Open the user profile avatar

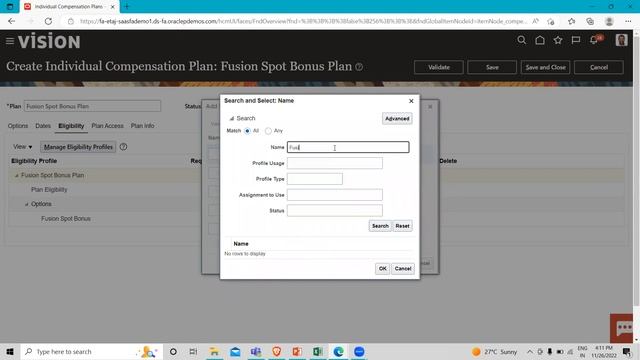621,40
